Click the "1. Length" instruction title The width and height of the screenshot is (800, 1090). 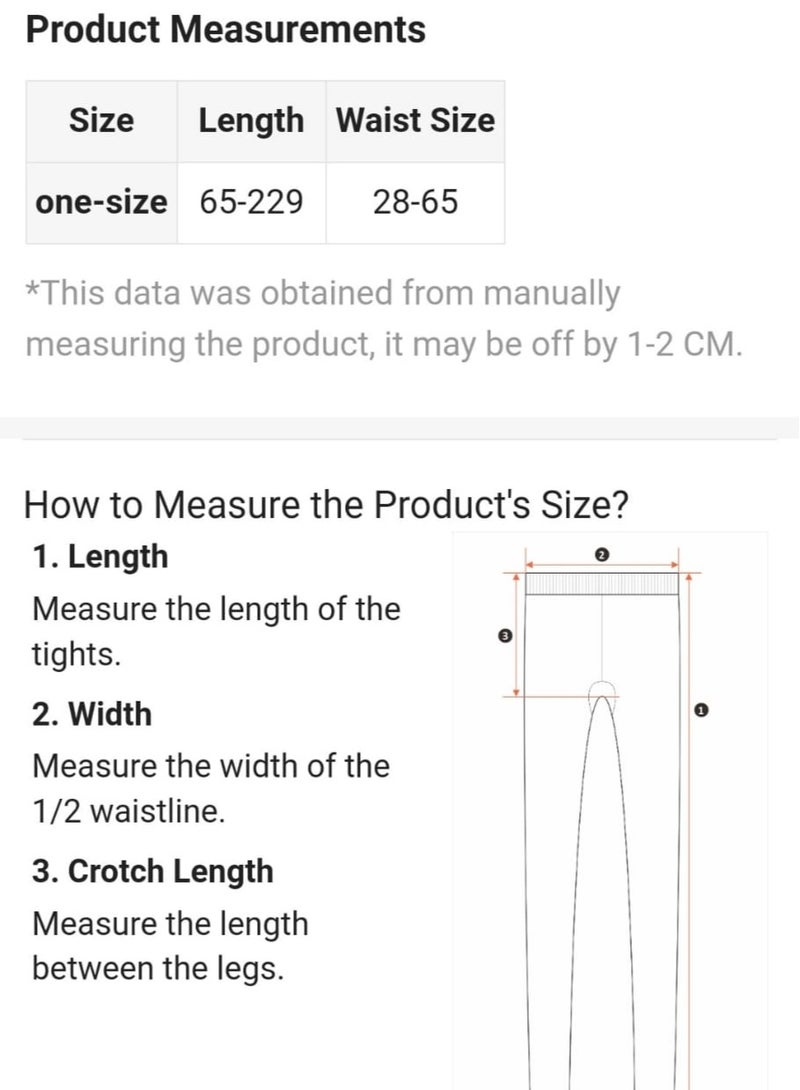tap(100, 557)
